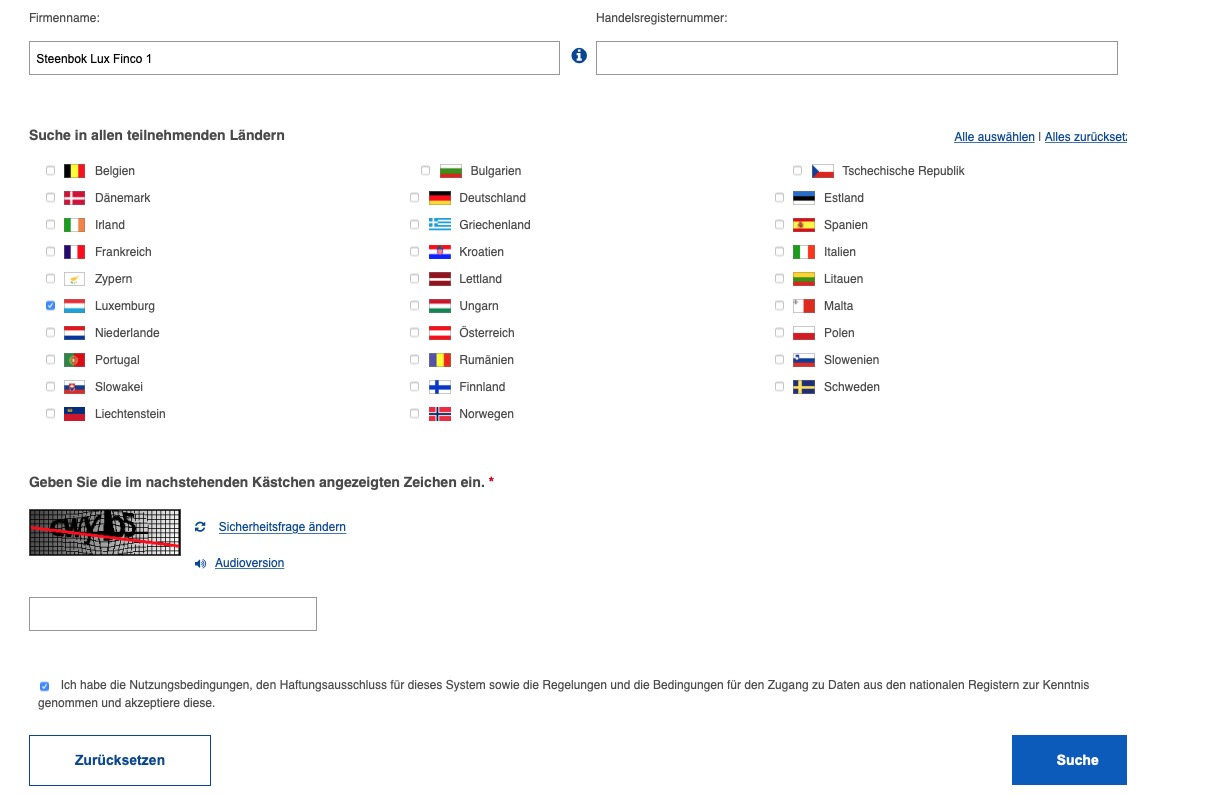Click the Luxemburg flag icon
The width and height of the screenshot is (1205, 796).
tap(74, 305)
